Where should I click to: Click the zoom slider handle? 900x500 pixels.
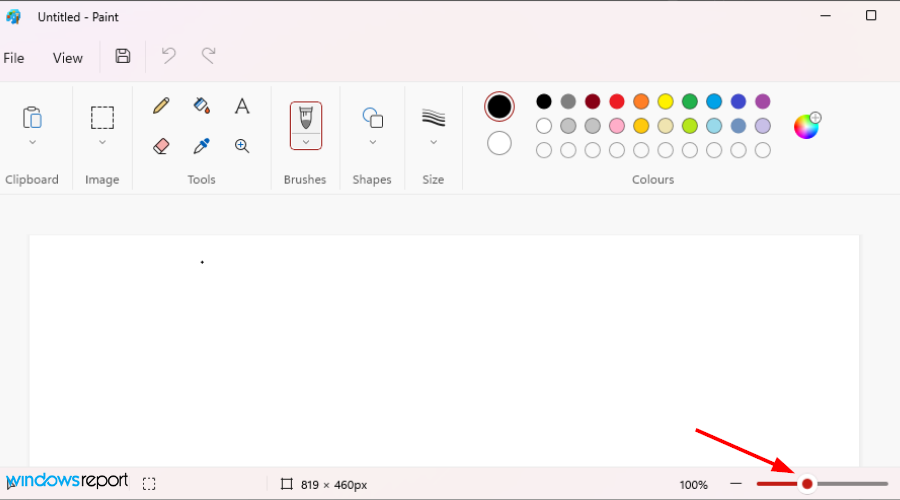tap(807, 484)
